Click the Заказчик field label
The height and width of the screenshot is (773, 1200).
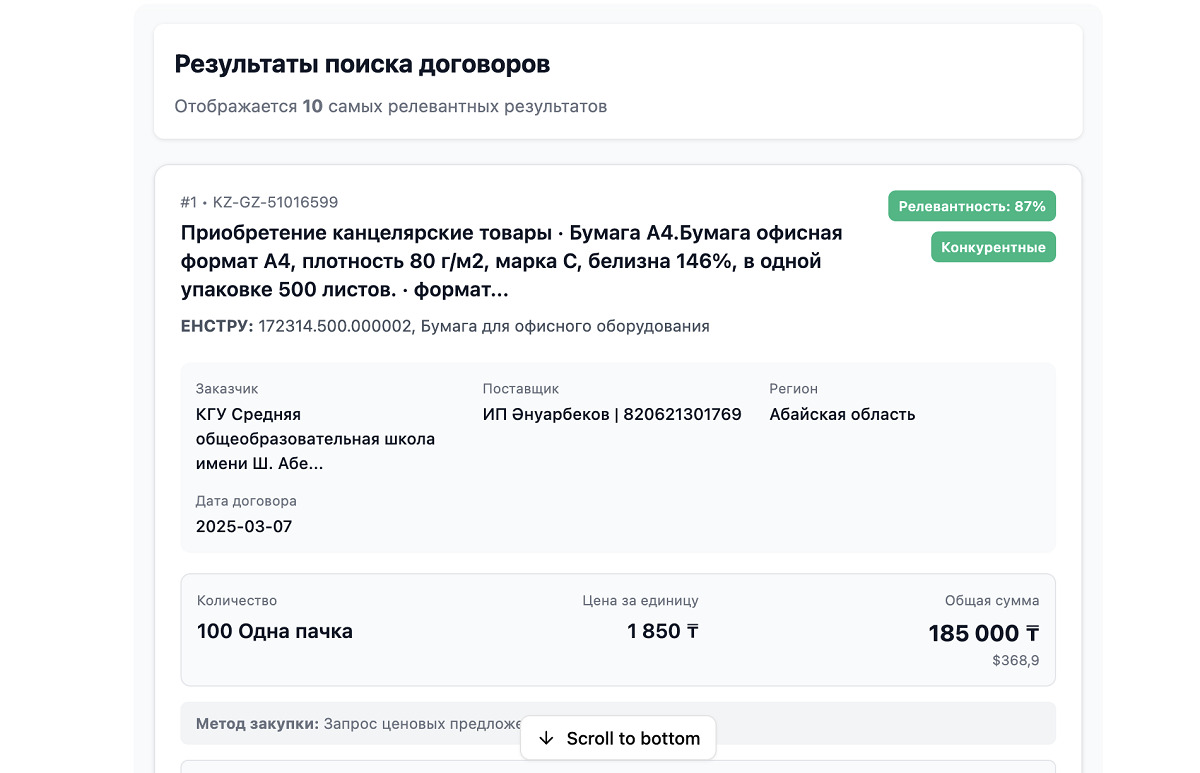[x=227, y=389]
